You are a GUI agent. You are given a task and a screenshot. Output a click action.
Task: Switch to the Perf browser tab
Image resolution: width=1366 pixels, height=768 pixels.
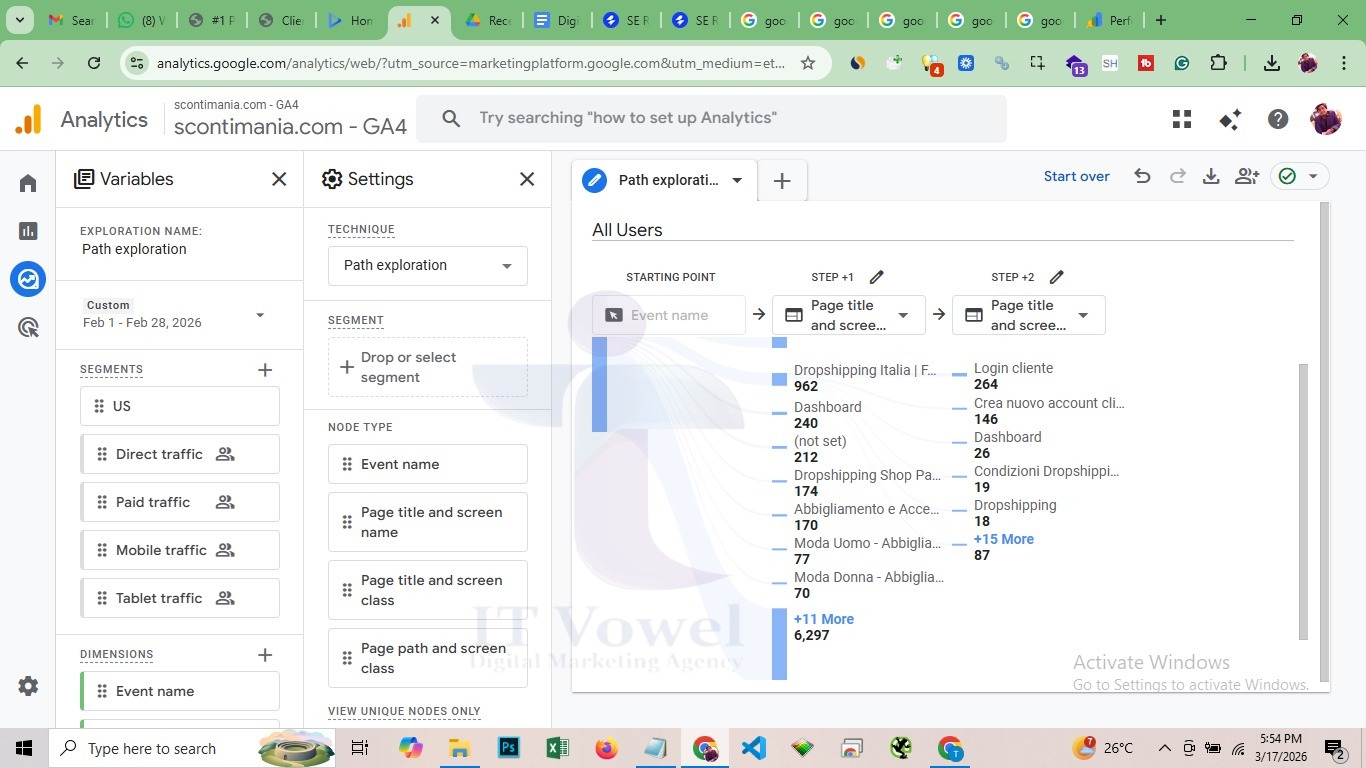tap(1110, 20)
